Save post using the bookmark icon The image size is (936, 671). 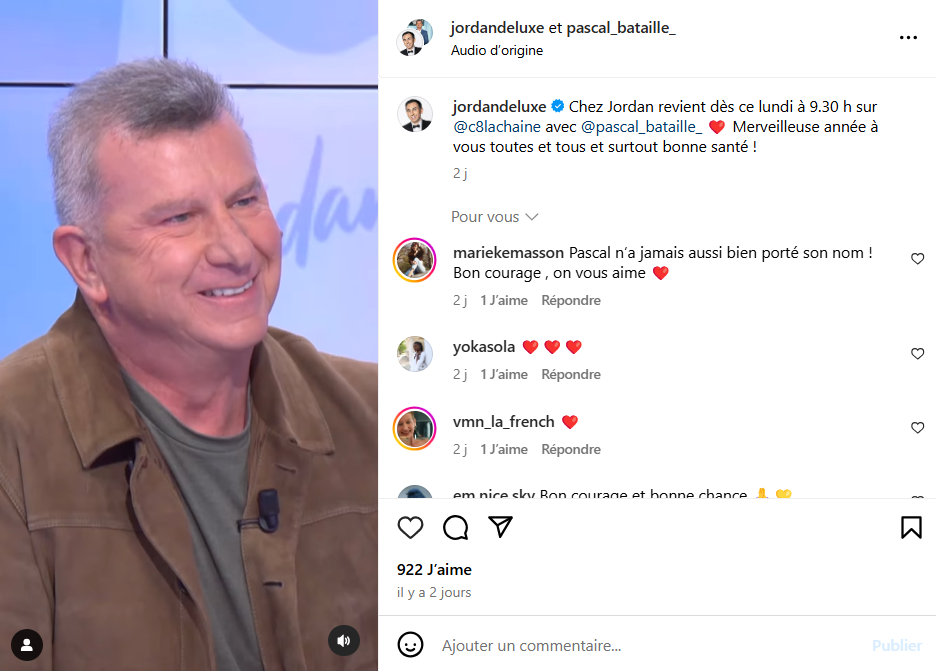[911, 527]
